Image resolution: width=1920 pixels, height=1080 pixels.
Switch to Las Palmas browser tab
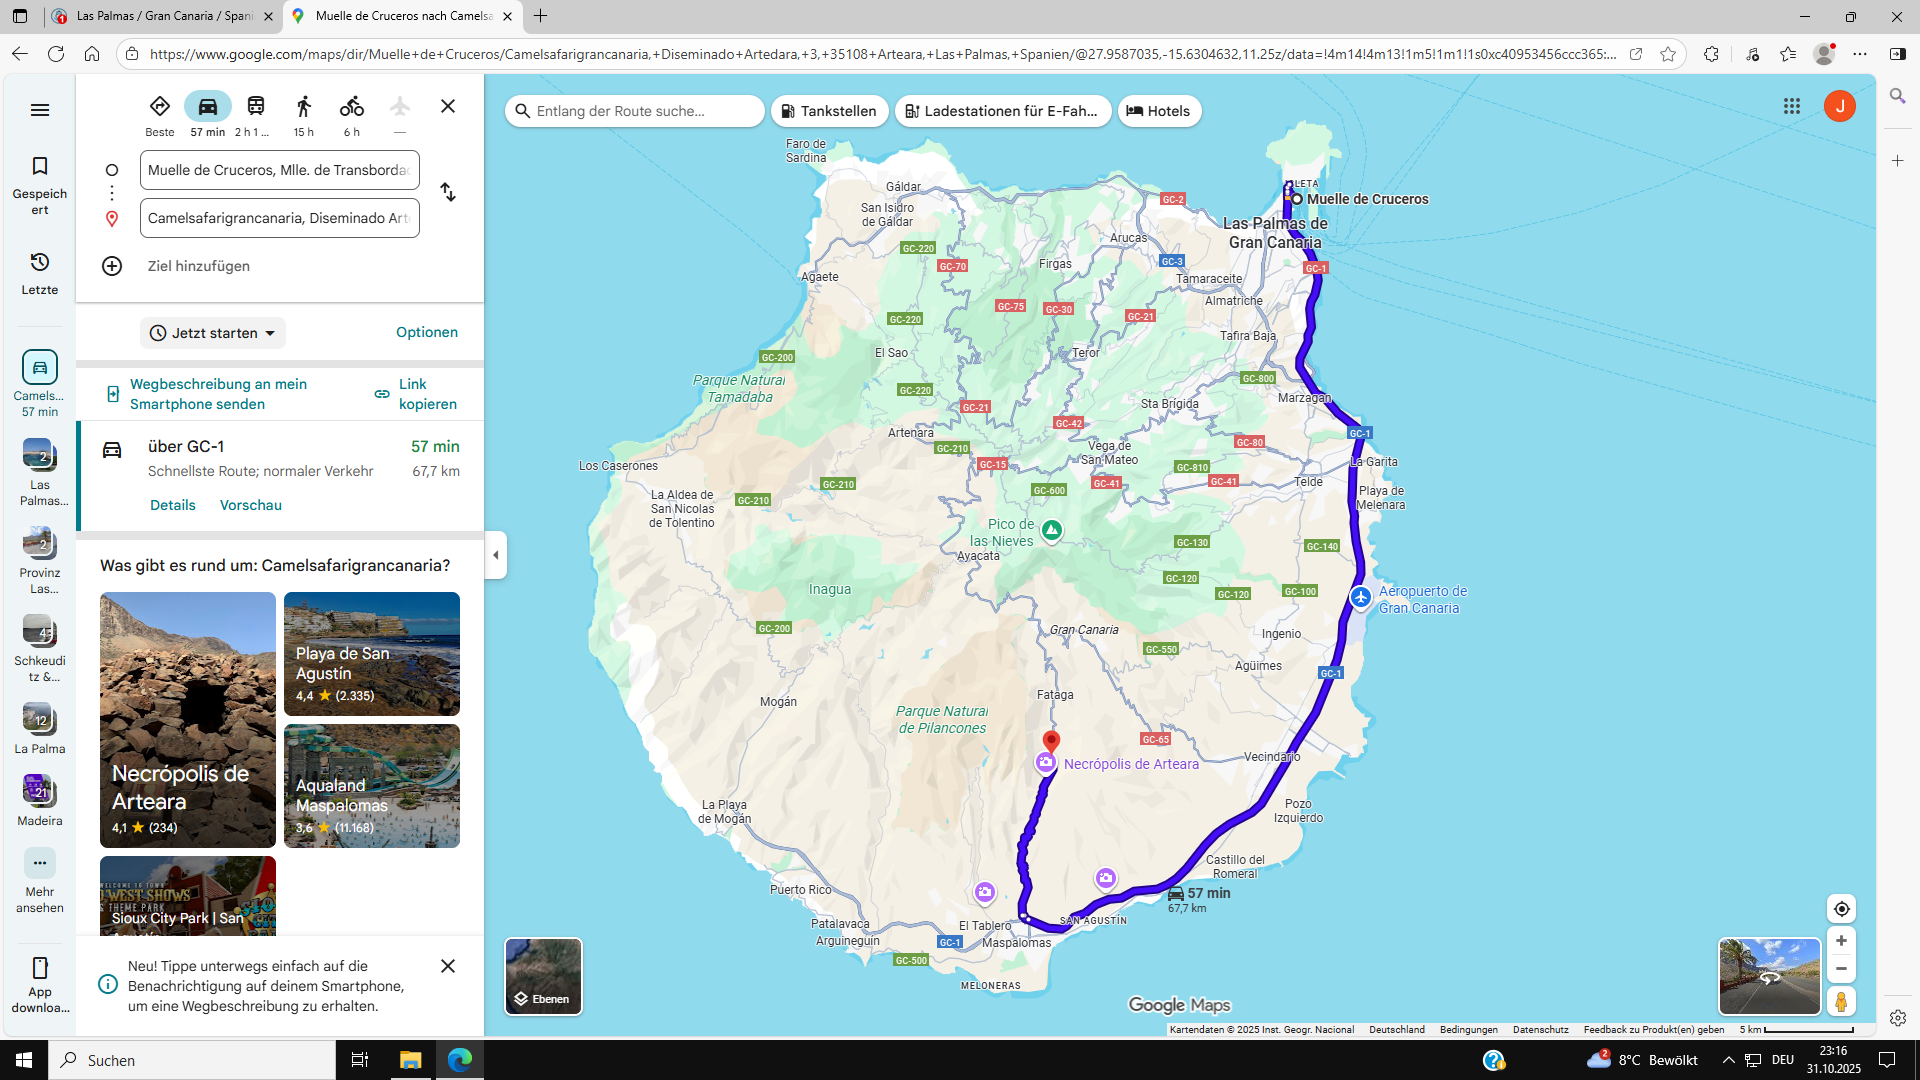click(165, 16)
